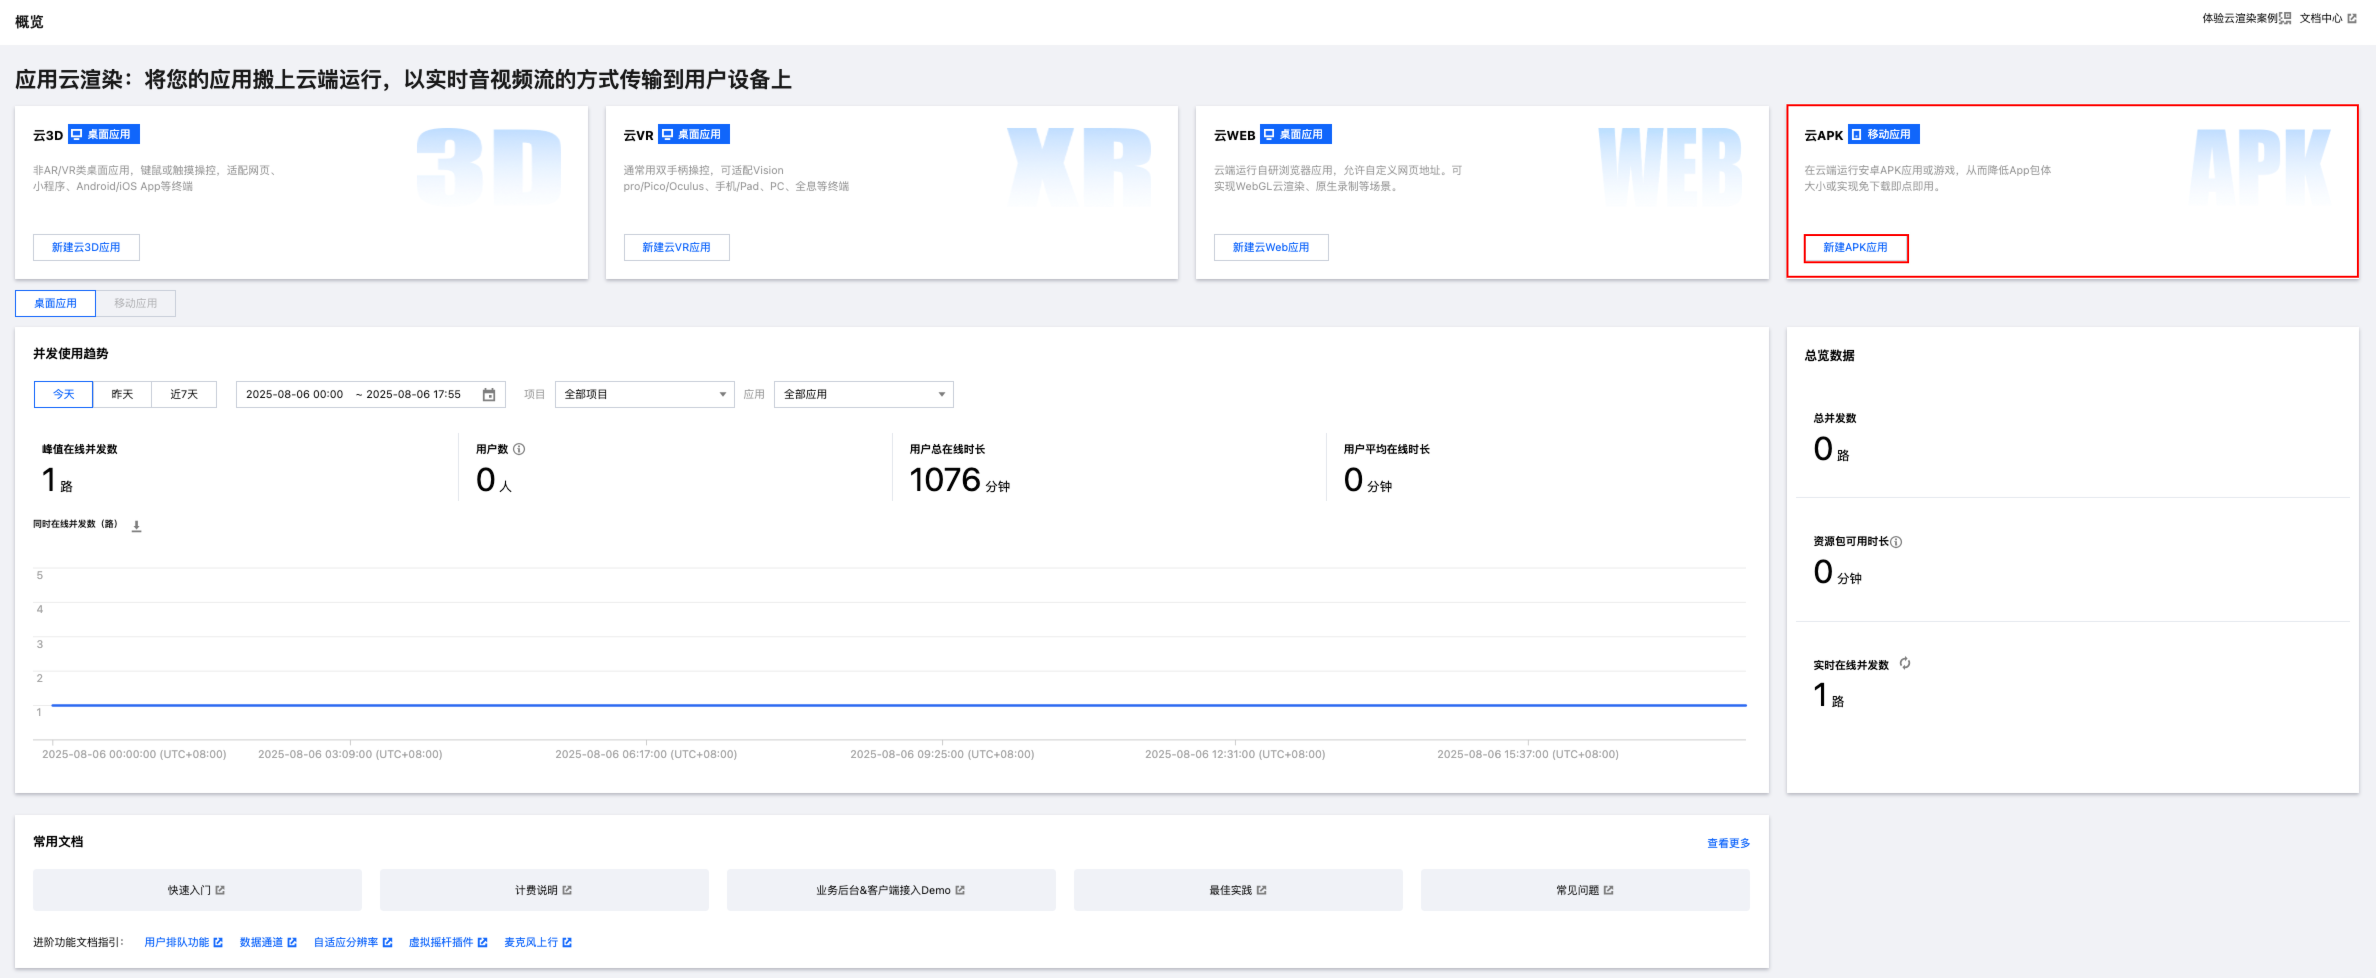Select the 昨天 time range option
This screenshot has width=2376, height=978.
[x=122, y=394]
